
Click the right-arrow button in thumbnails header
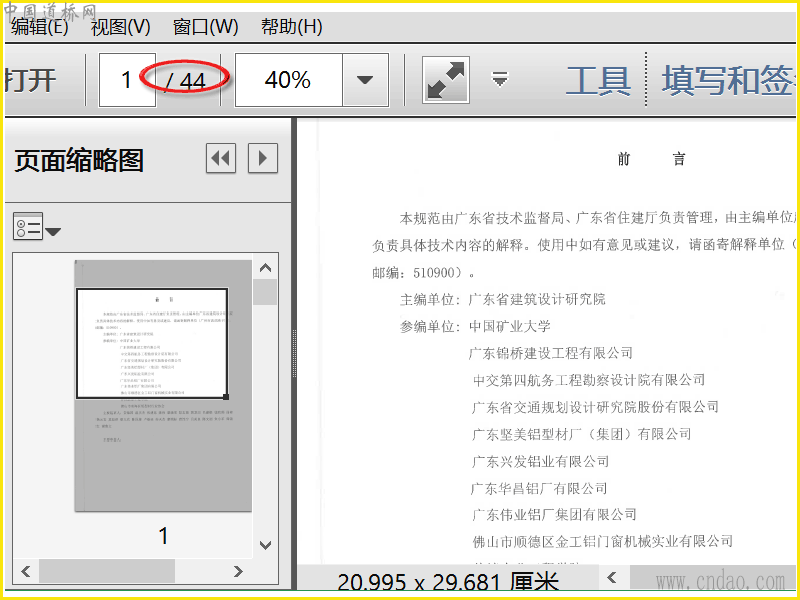[x=263, y=158]
